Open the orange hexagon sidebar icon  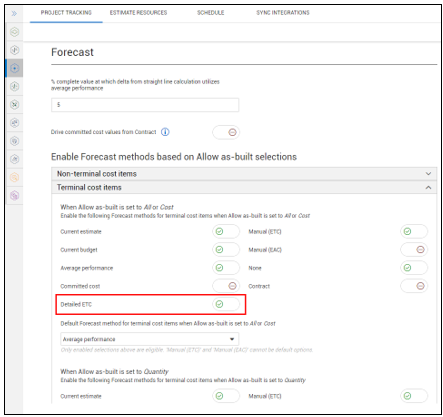(15, 177)
